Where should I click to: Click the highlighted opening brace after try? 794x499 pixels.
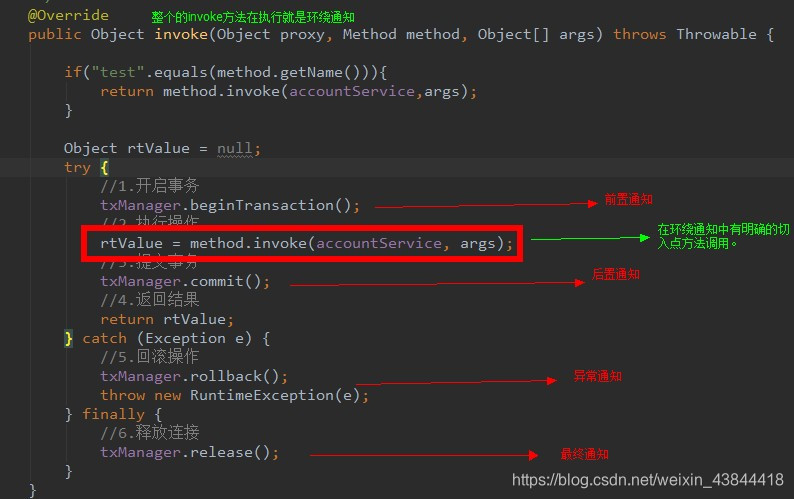pos(104,167)
